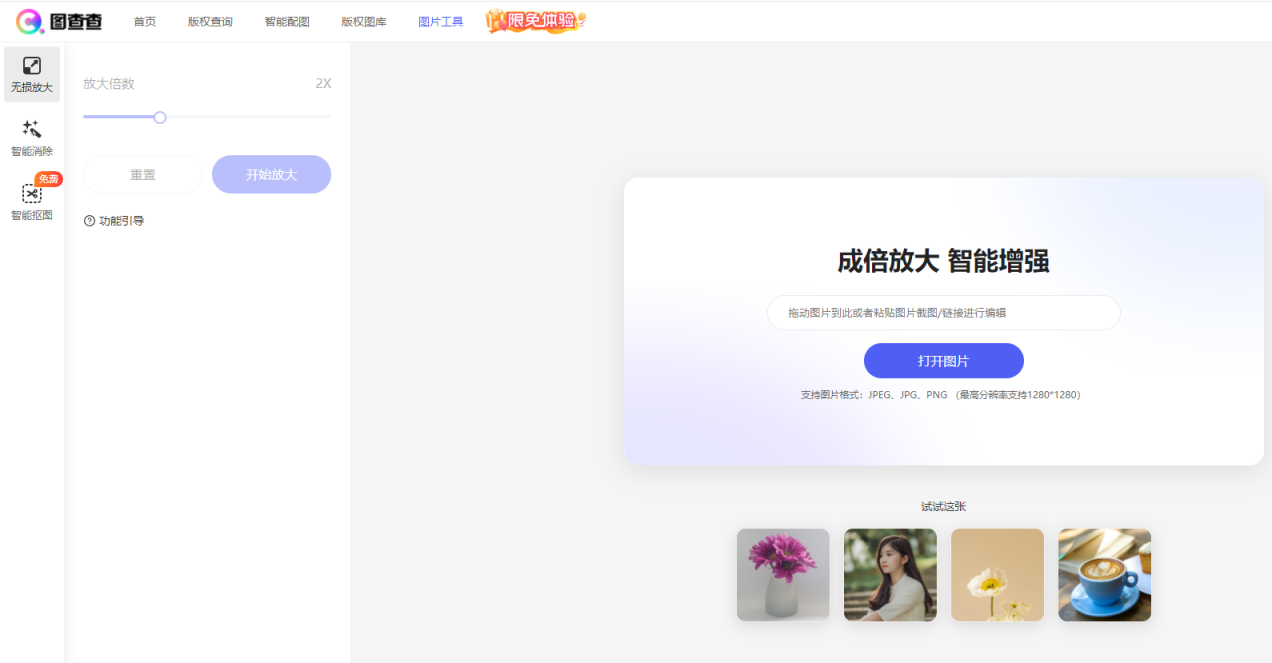Click the 图查查 logo
The image size is (1272, 663).
58,20
